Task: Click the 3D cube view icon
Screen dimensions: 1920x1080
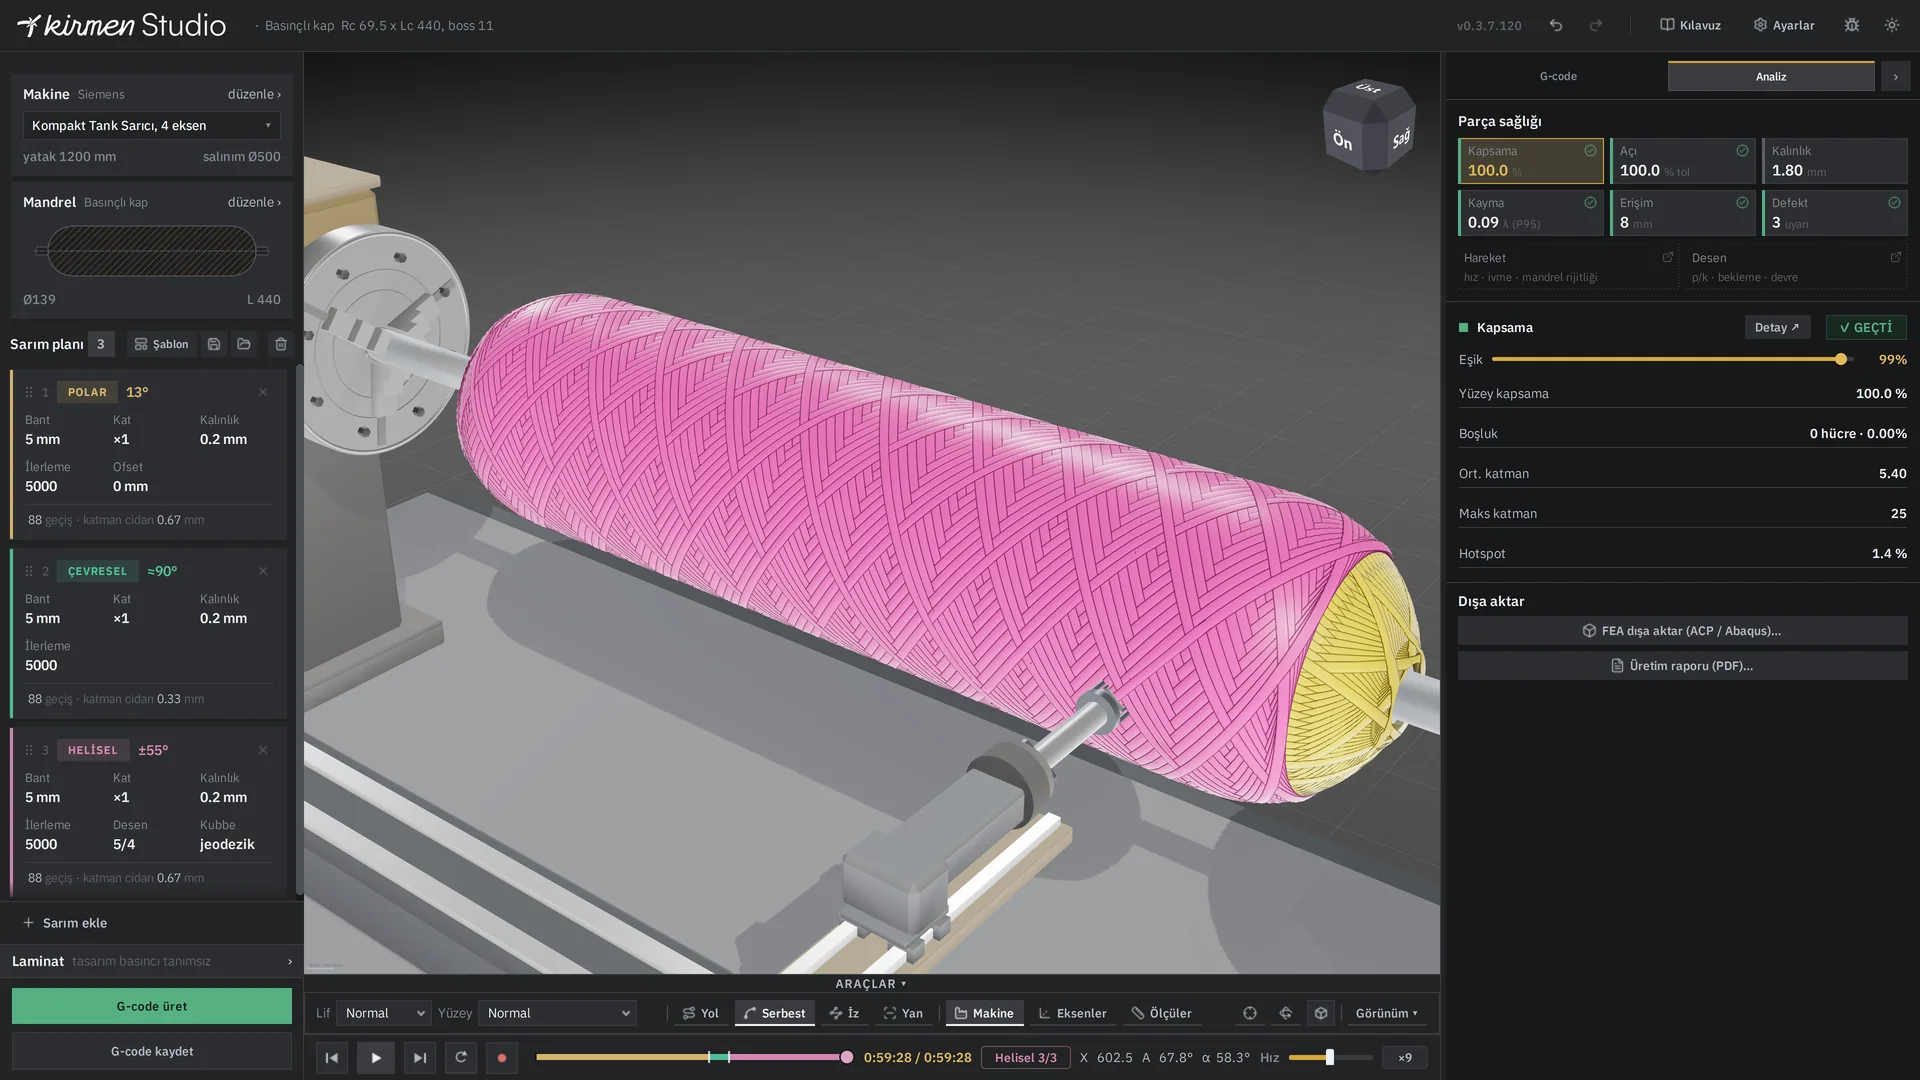Action: pos(1321,1013)
